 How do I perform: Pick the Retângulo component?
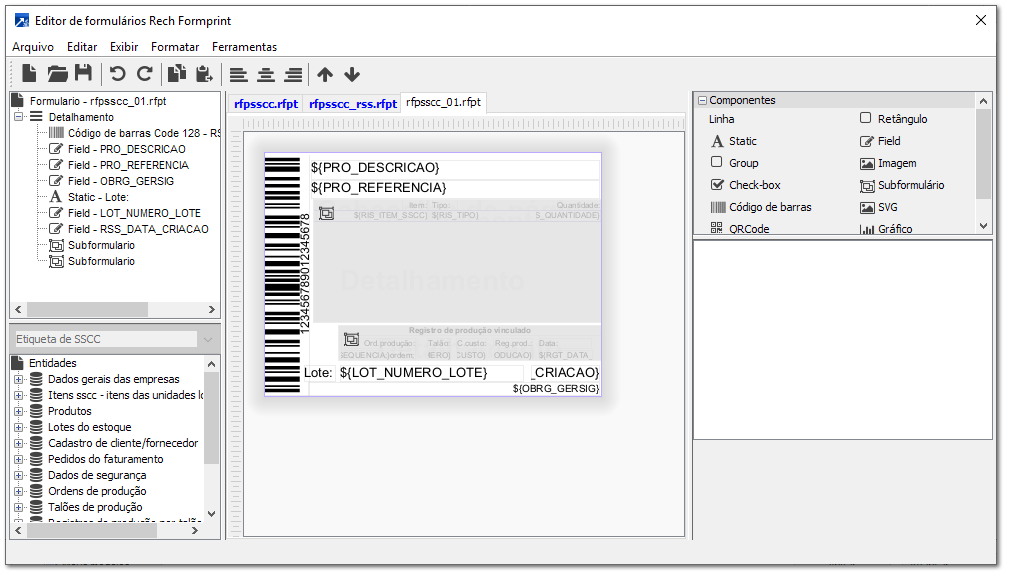893,119
